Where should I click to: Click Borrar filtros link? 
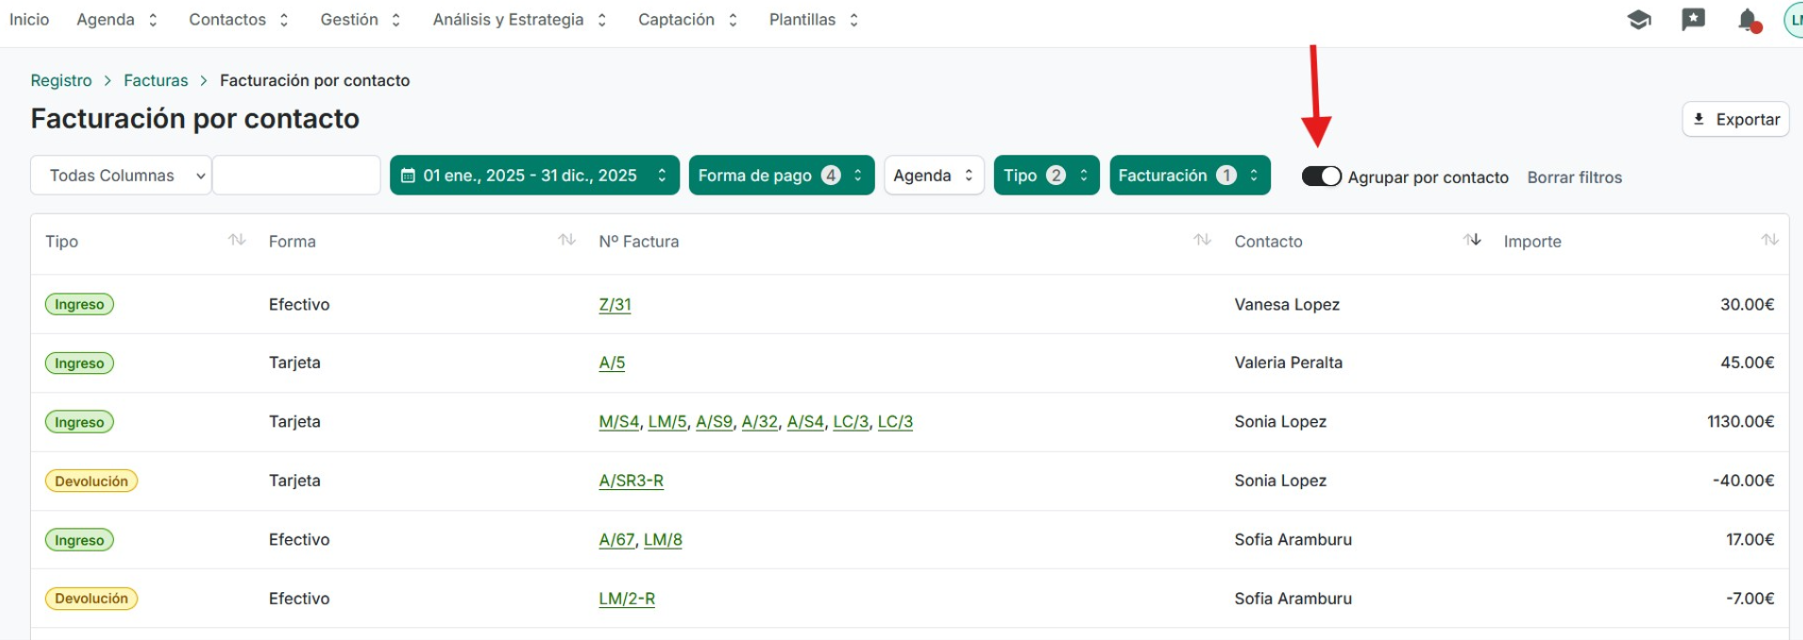(1574, 177)
